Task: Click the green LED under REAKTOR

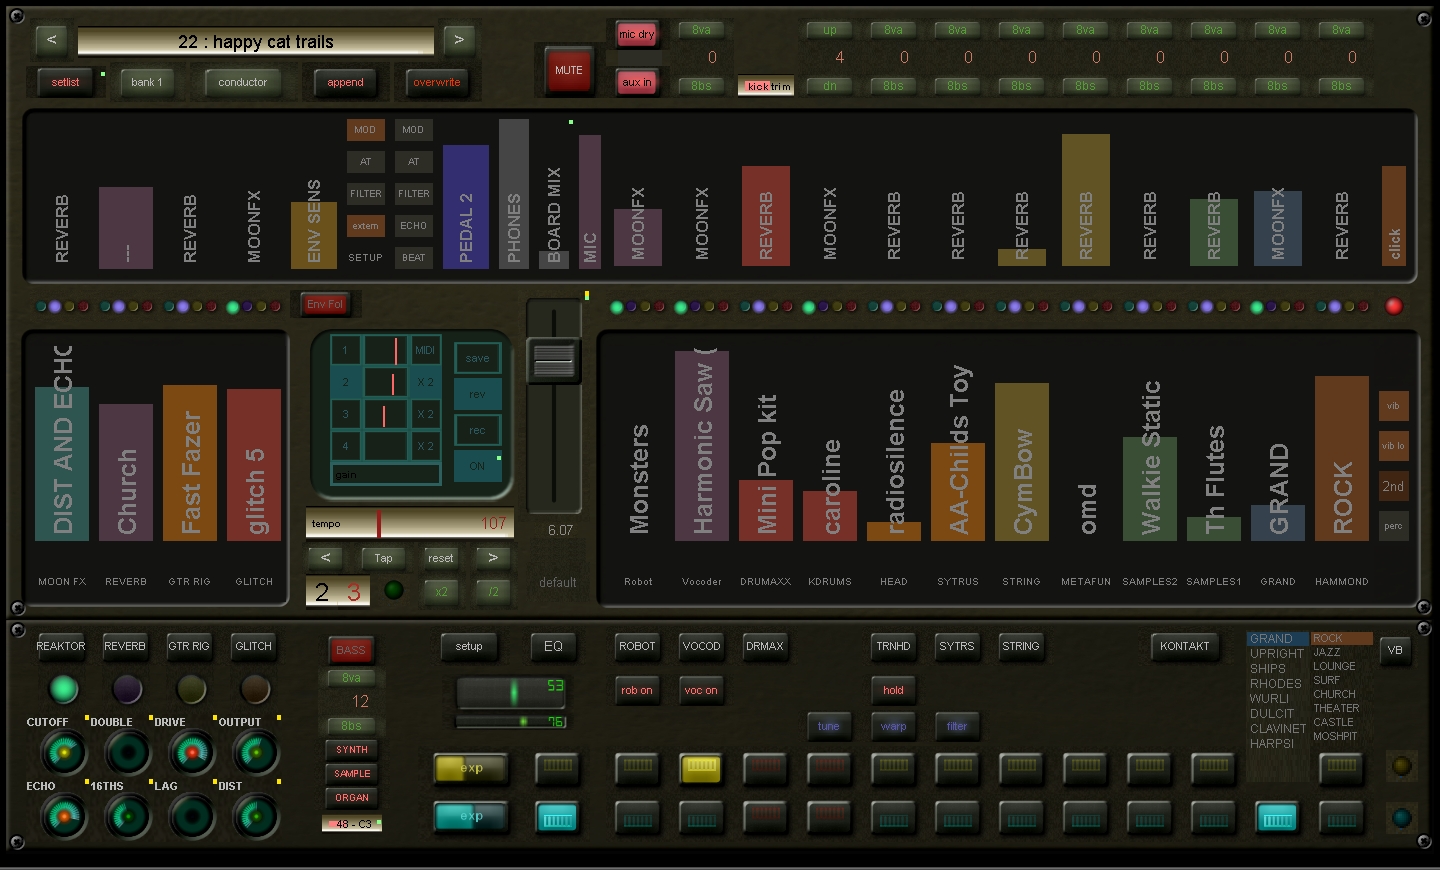Action: coord(63,688)
